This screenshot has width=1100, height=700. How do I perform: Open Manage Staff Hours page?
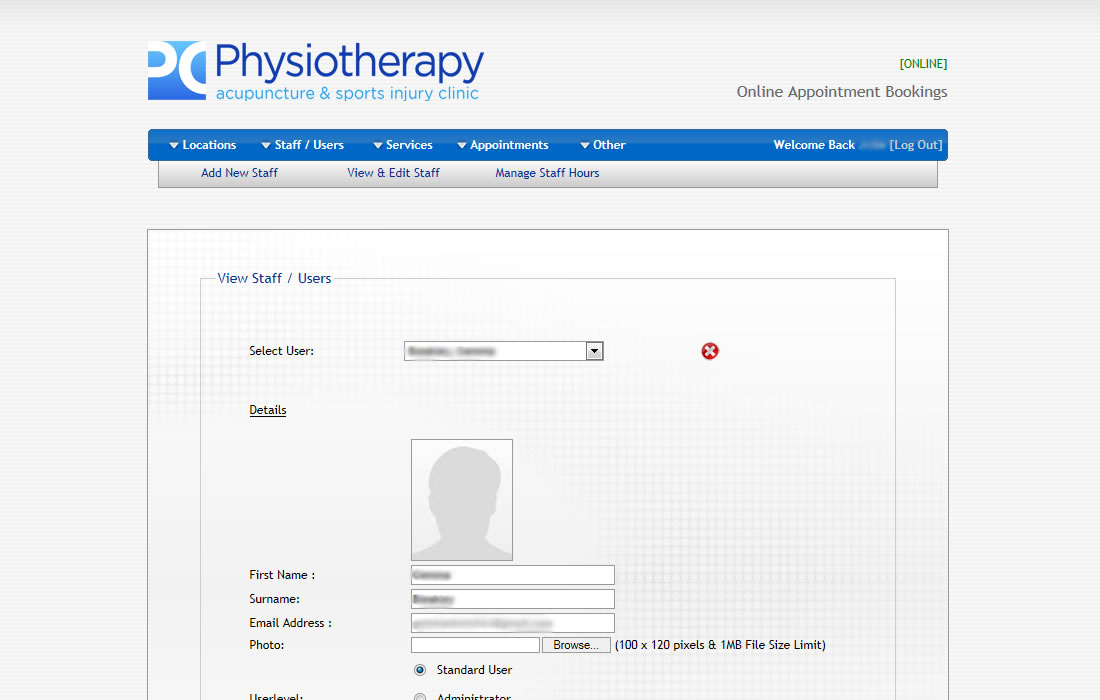point(547,173)
